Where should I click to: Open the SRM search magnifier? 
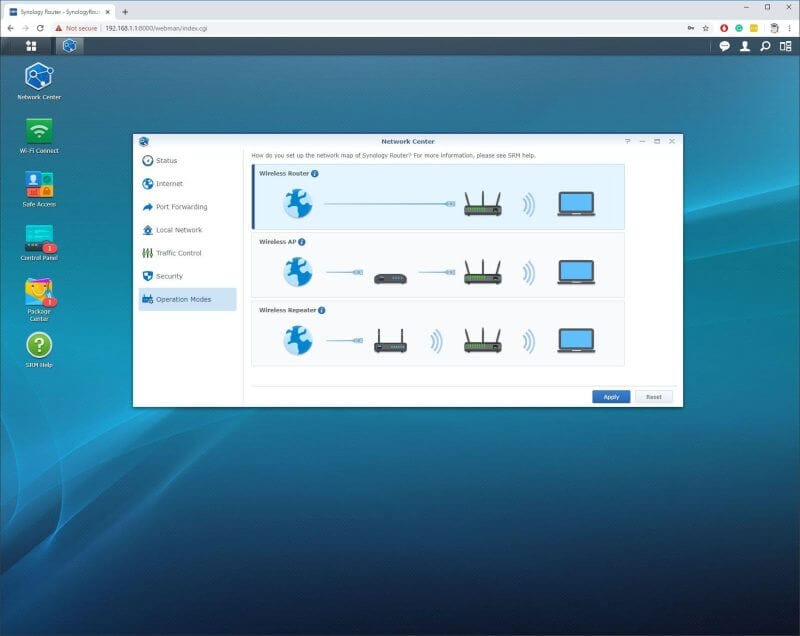[x=766, y=46]
